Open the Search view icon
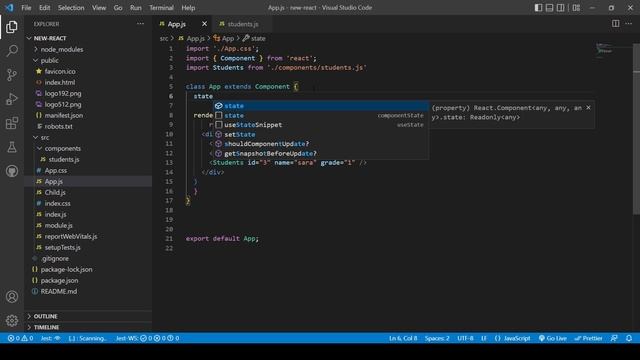The height and width of the screenshot is (360, 640). click(12, 51)
